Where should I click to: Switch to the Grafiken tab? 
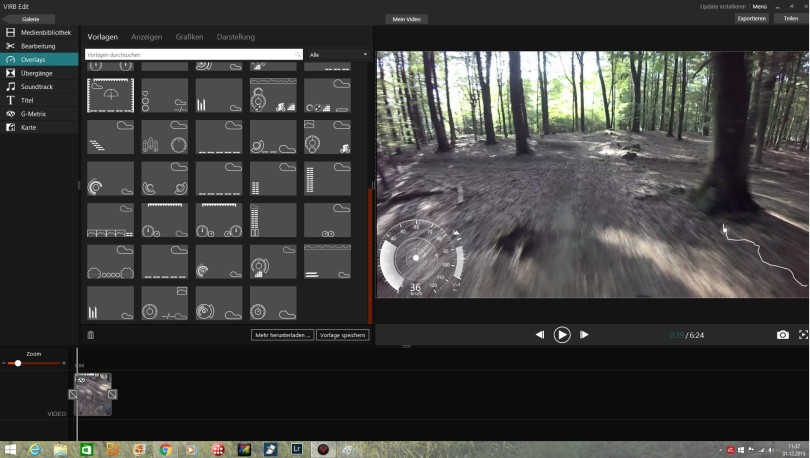(189, 37)
